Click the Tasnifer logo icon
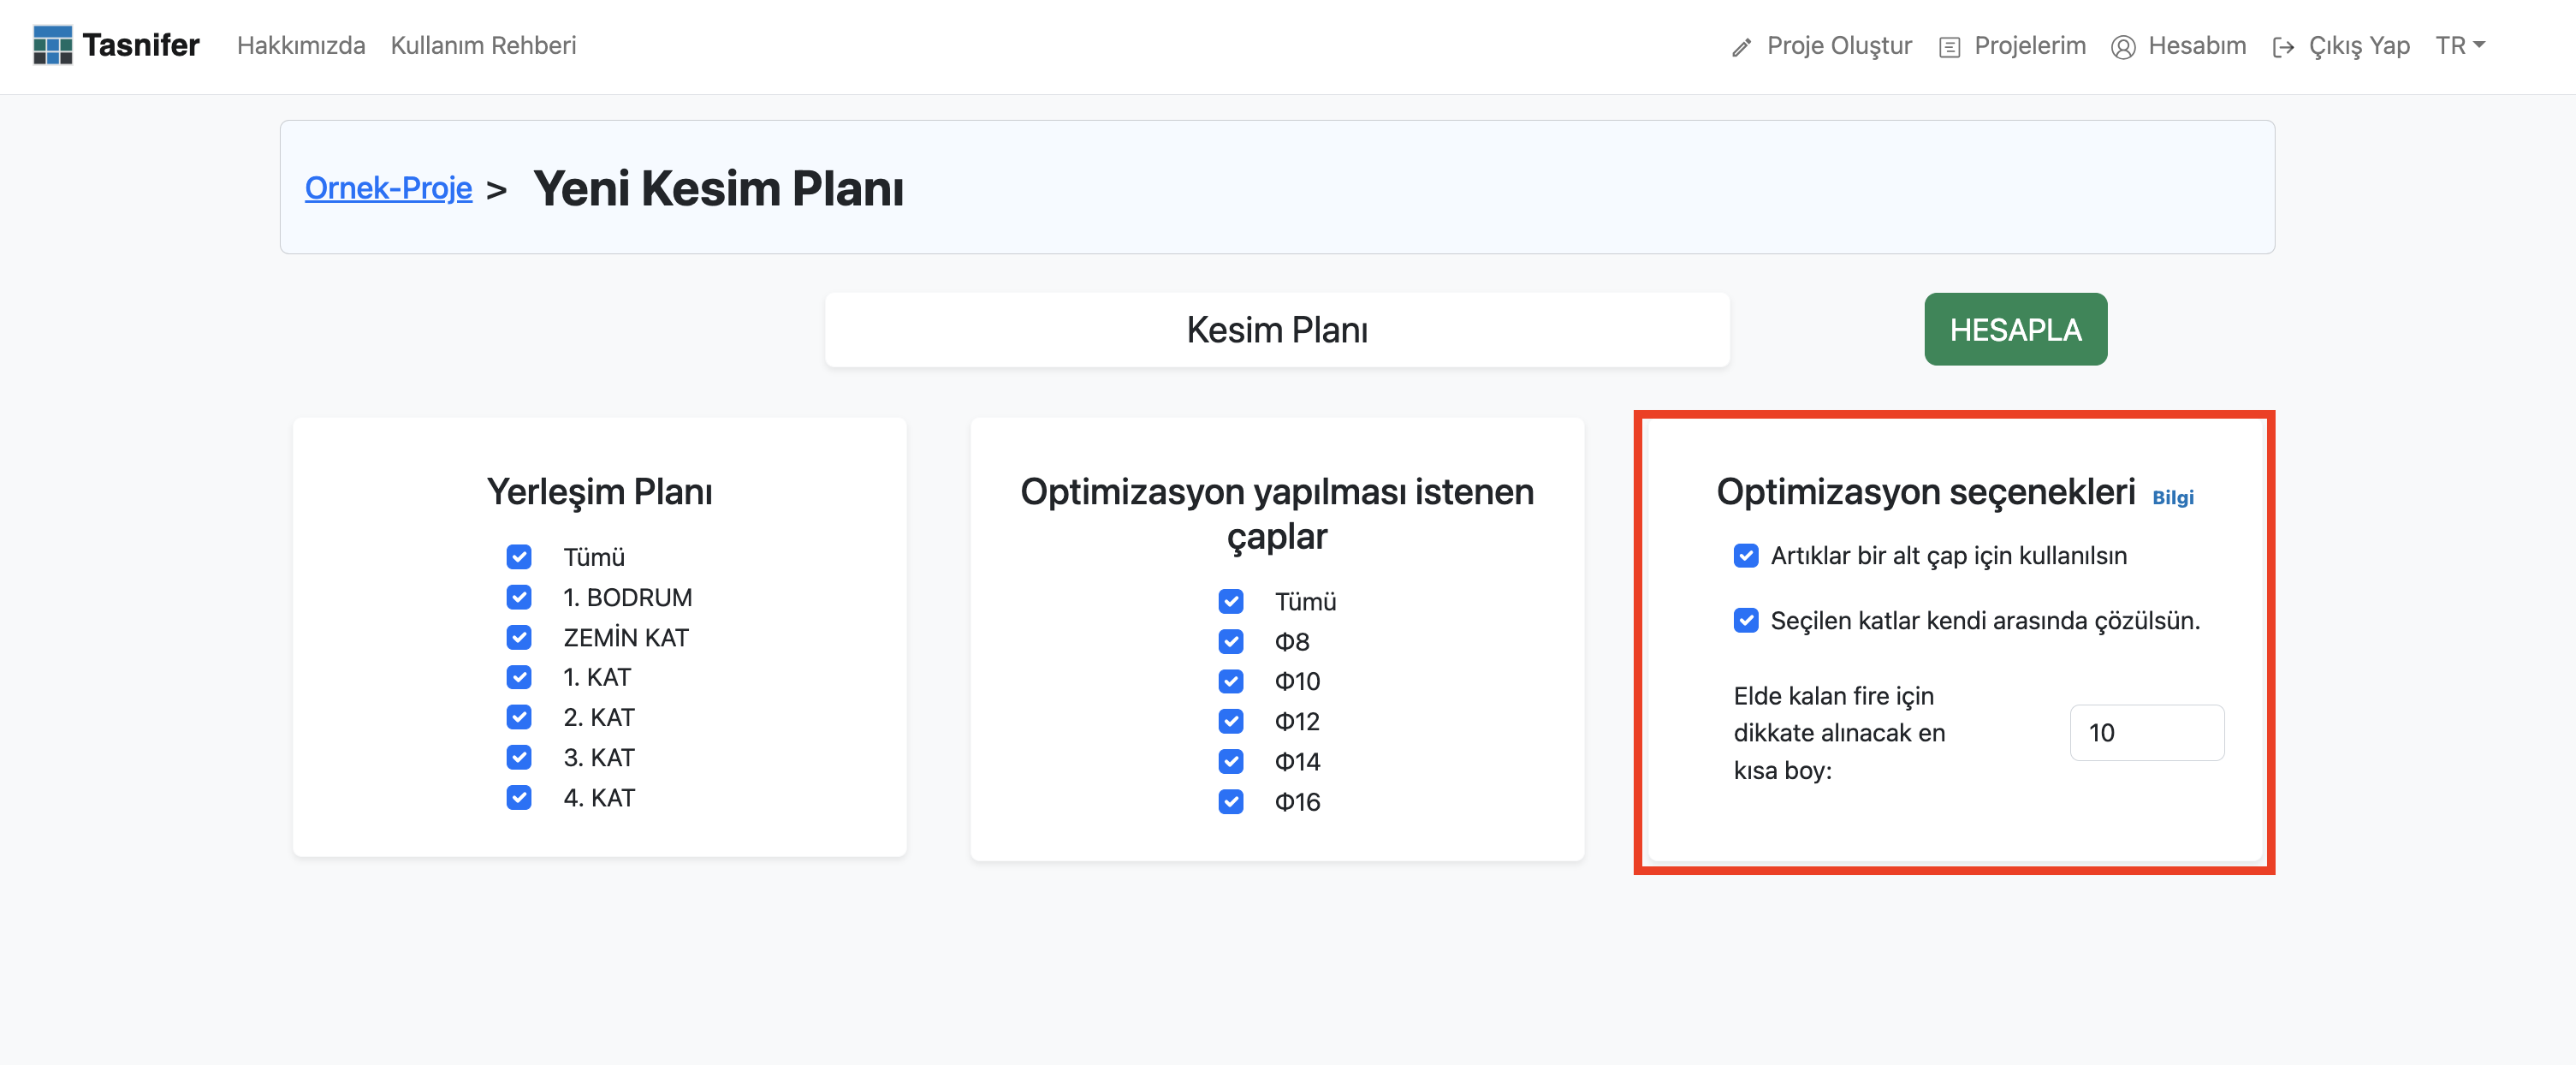2576x1065 pixels. [52, 45]
